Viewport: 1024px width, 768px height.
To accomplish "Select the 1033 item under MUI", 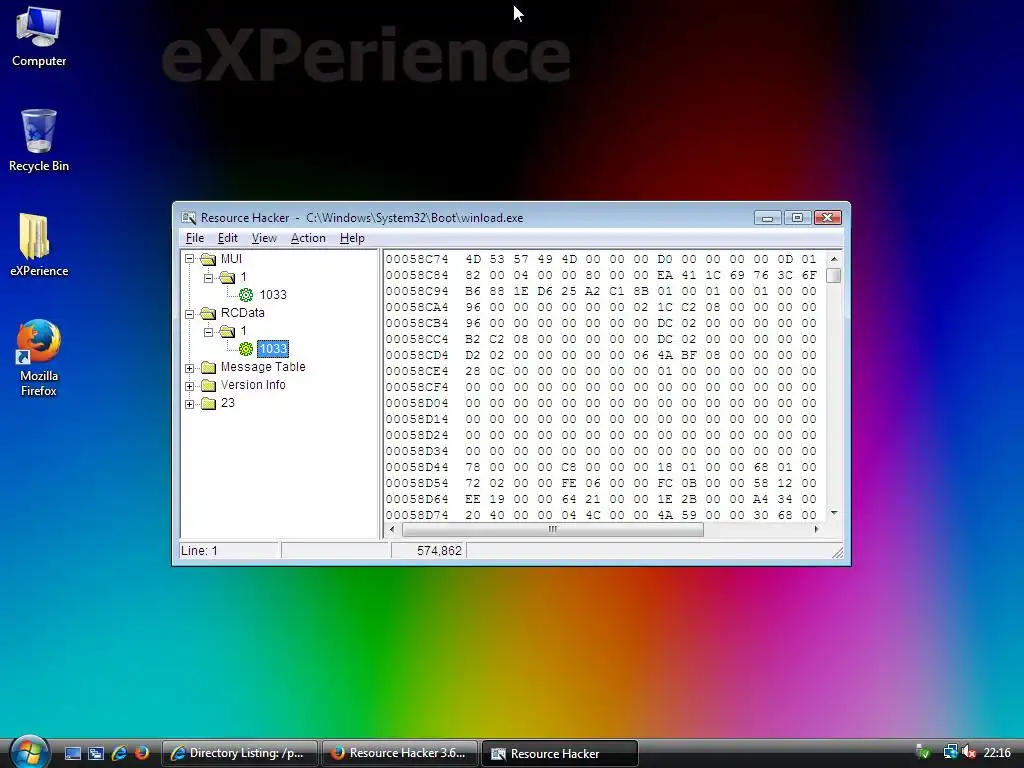I will coord(272,295).
